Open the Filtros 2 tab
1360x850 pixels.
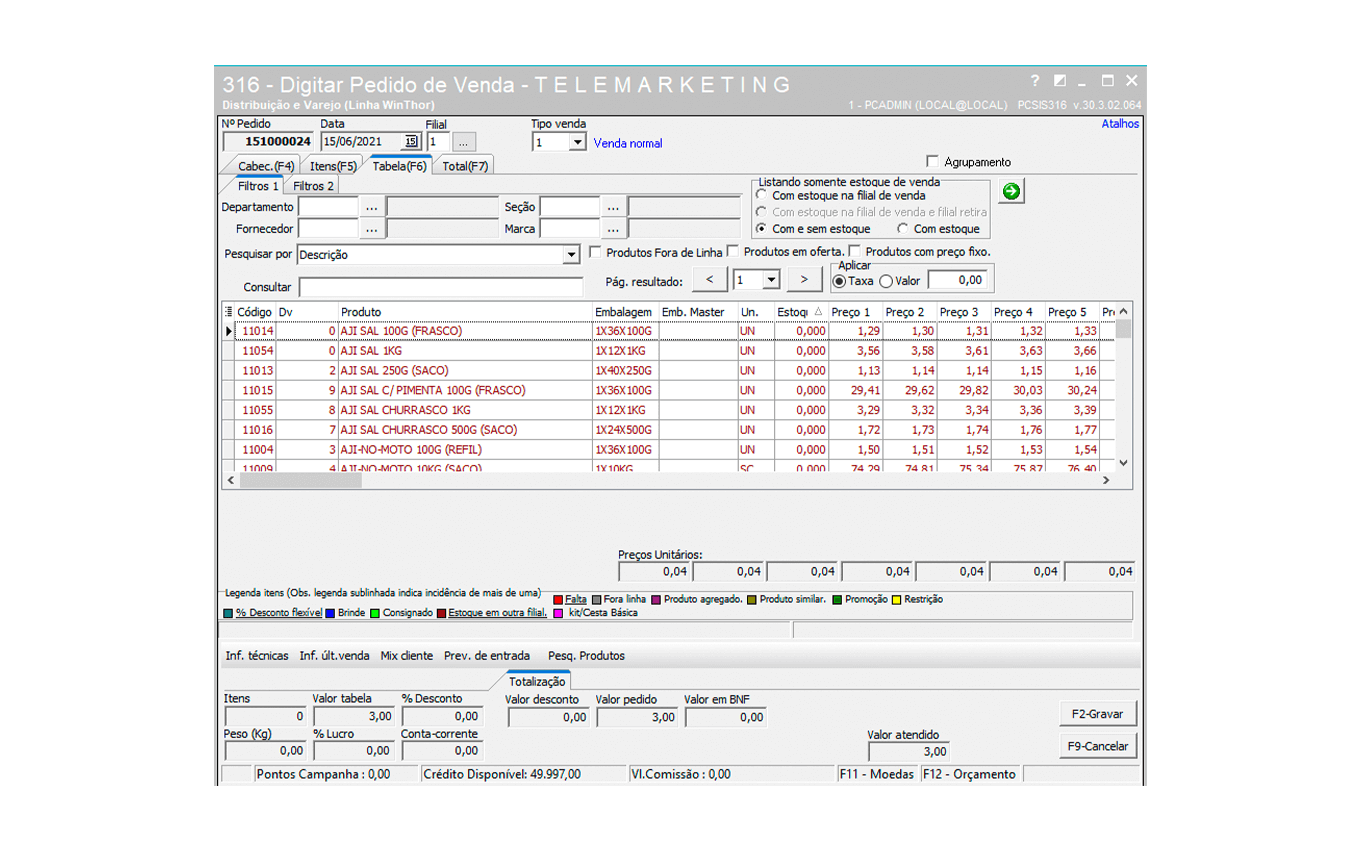pos(313,186)
